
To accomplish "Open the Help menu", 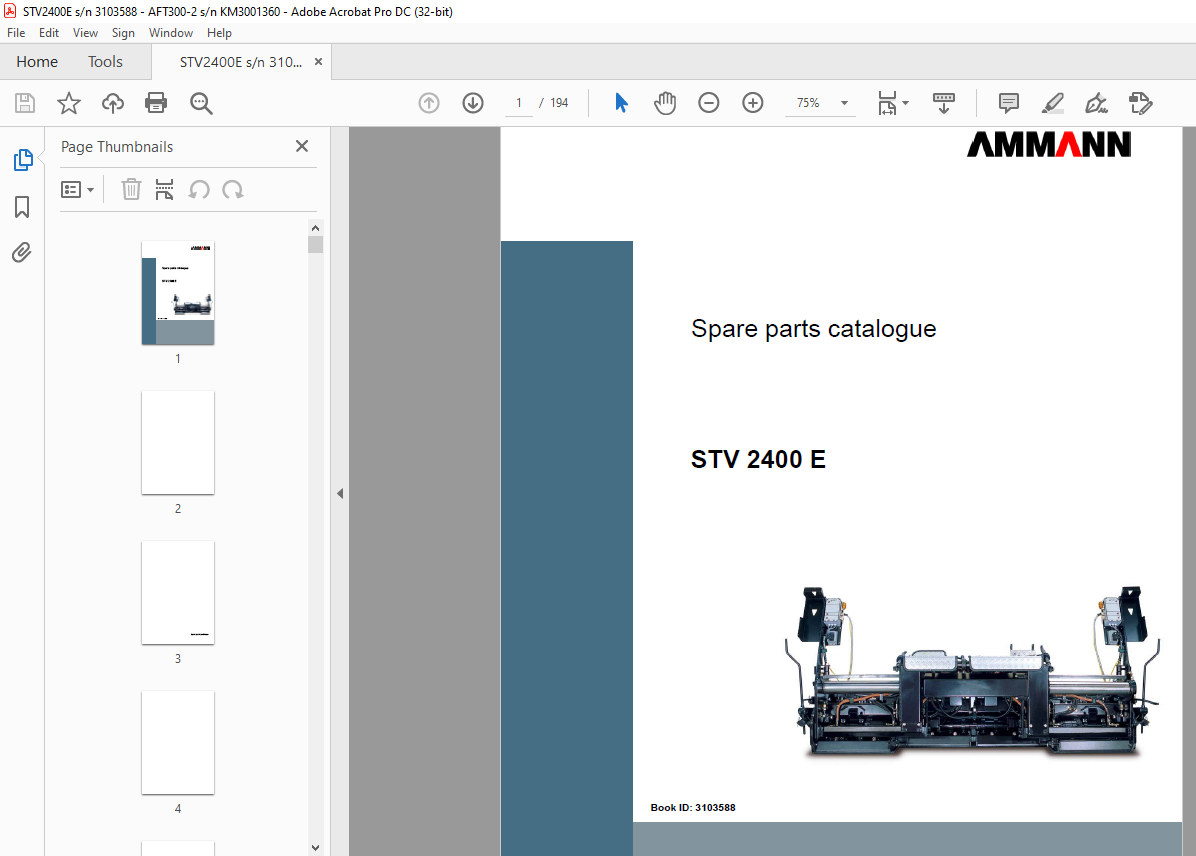I will [x=219, y=33].
